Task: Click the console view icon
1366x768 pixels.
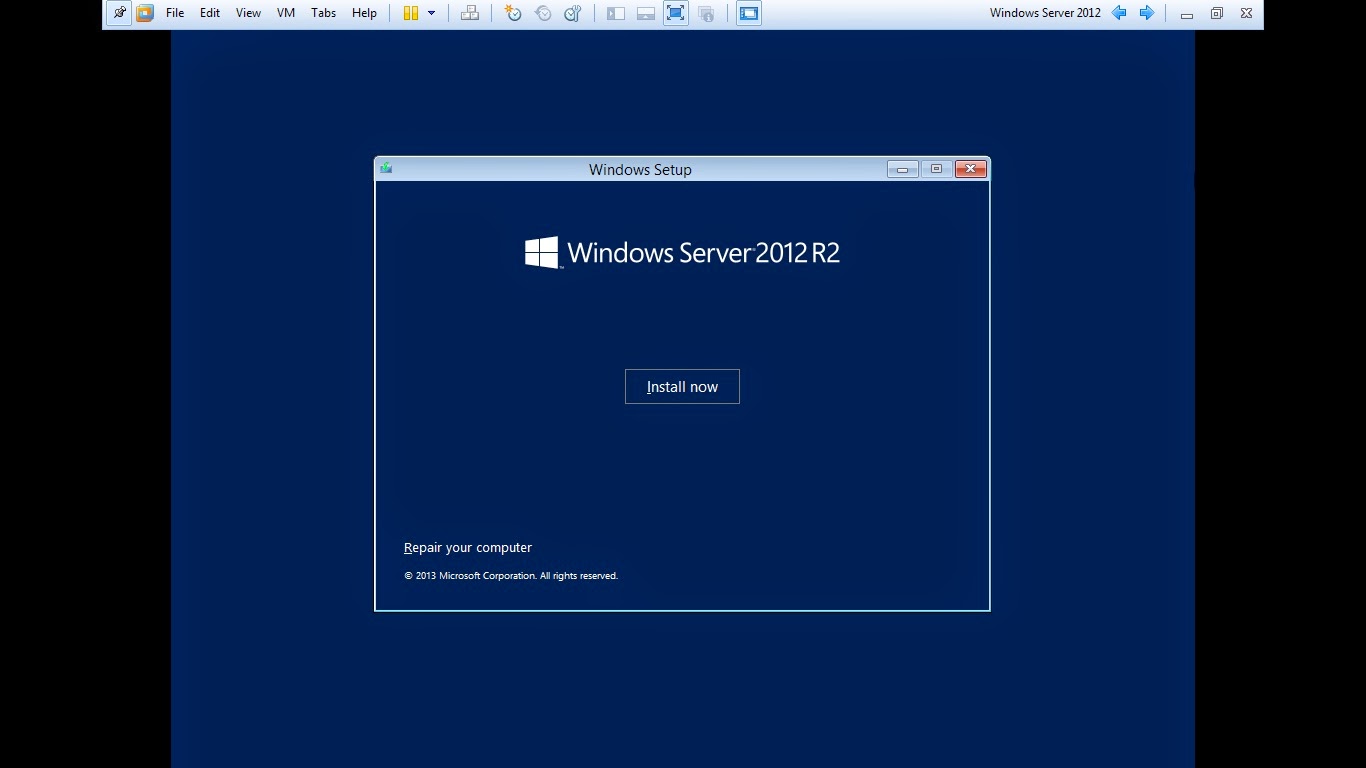Action: [749, 13]
